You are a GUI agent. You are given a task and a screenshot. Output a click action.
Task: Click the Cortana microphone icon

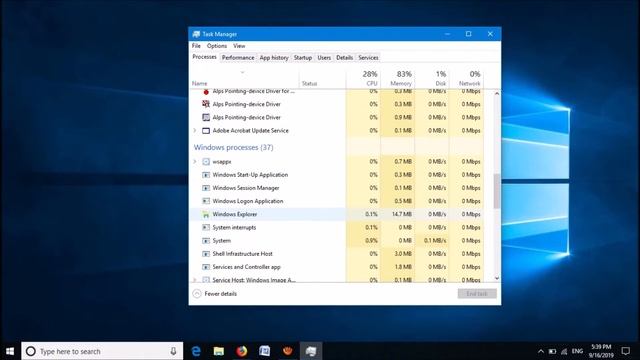173,351
